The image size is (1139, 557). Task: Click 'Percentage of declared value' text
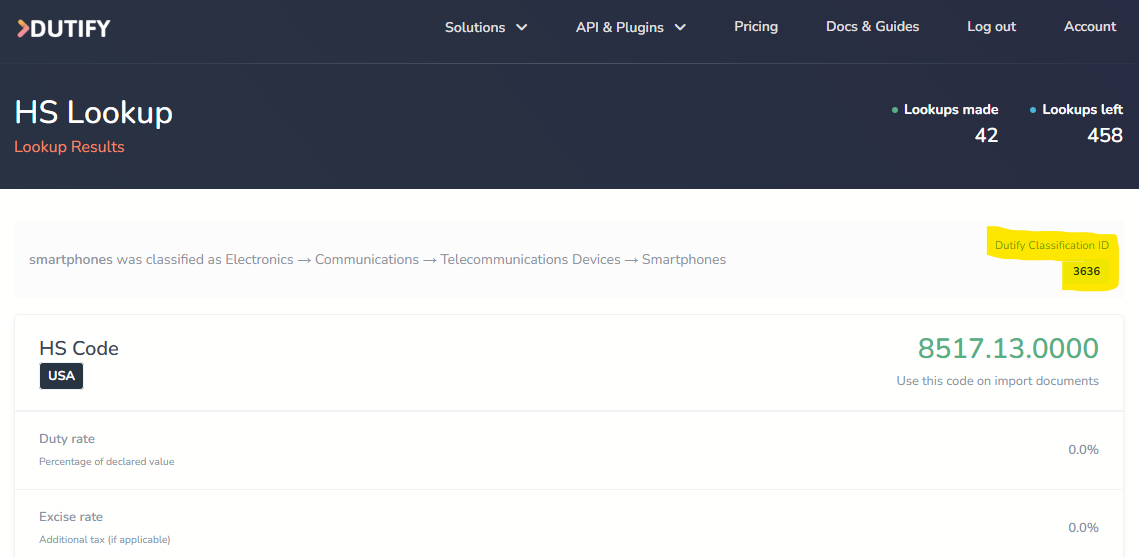coord(107,461)
